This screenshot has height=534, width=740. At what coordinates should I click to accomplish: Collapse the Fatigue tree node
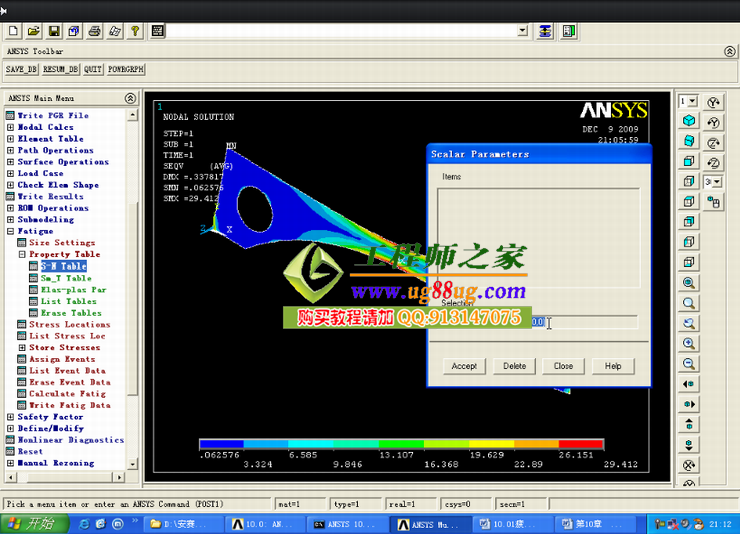[10, 231]
